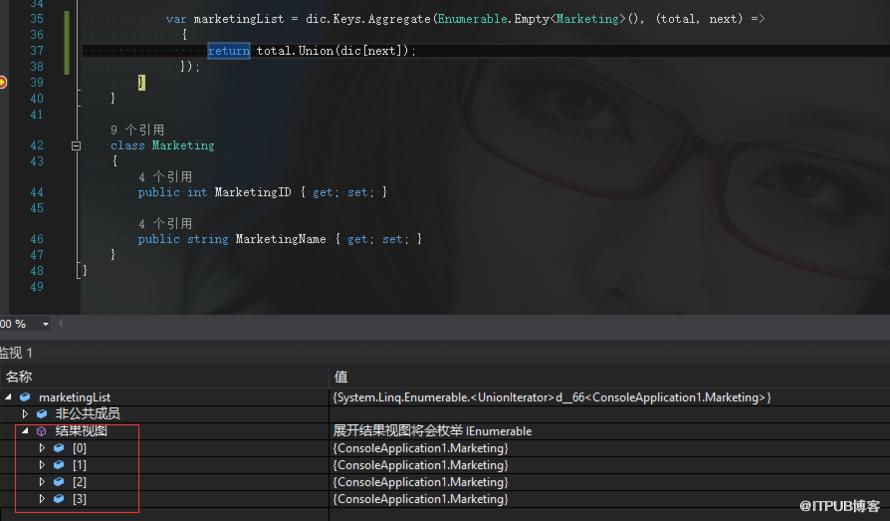Click the cube icon of item [2]
The width and height of the screenshot is (890, 521).
[59, 482]
